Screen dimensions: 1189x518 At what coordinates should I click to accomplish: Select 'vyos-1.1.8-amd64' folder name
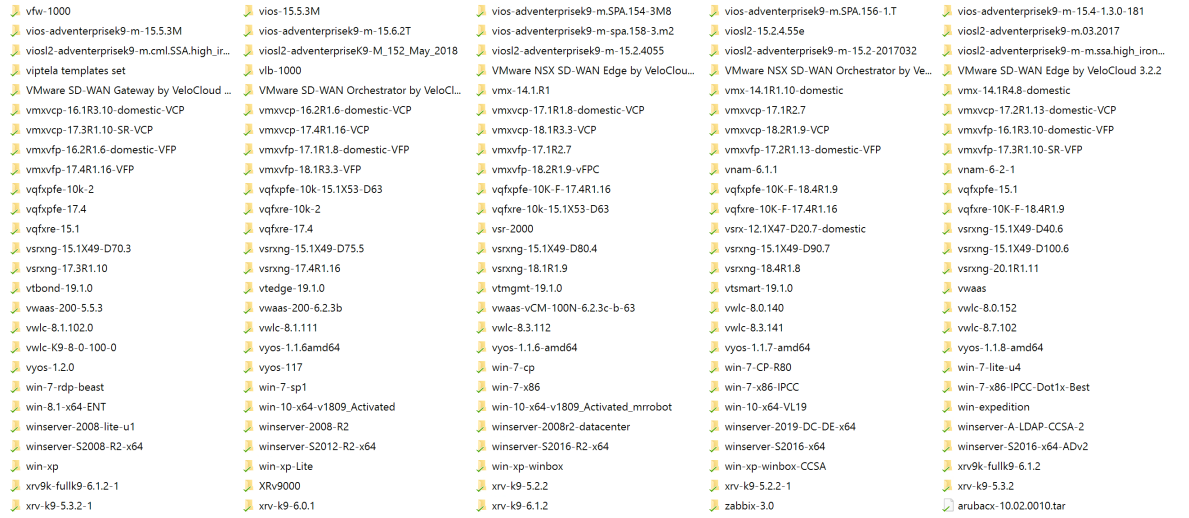(x=1000, y=347)
